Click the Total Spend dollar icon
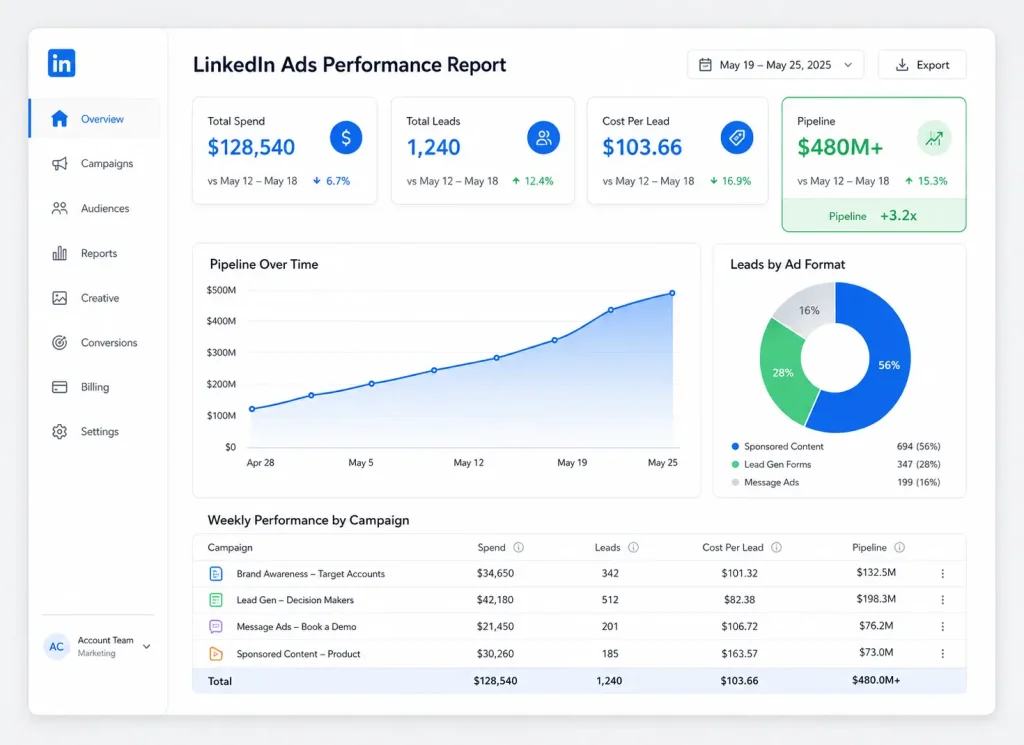The height and width of the screenshot is (745, 1024). point(346,138)
